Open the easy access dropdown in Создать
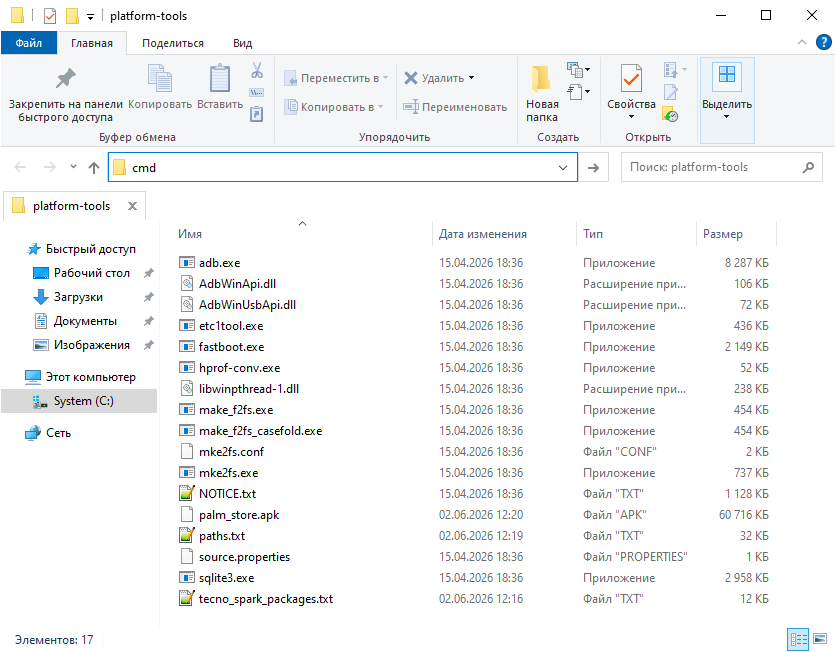 tap(578, 92)
